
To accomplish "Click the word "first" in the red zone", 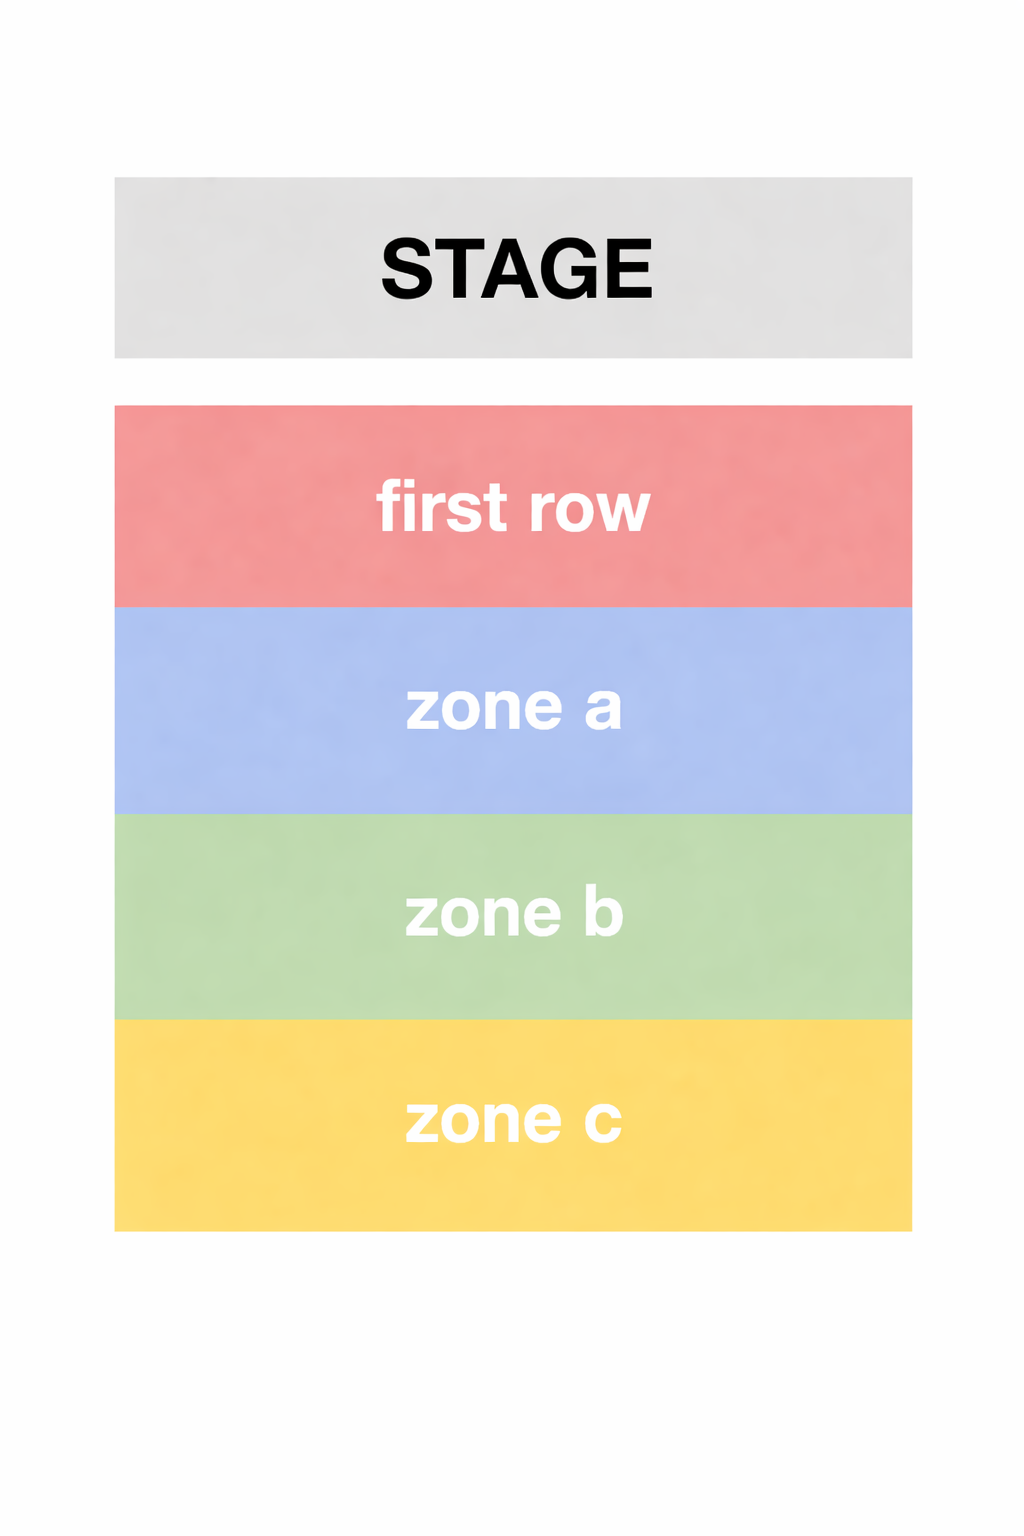I will [441, 506].
